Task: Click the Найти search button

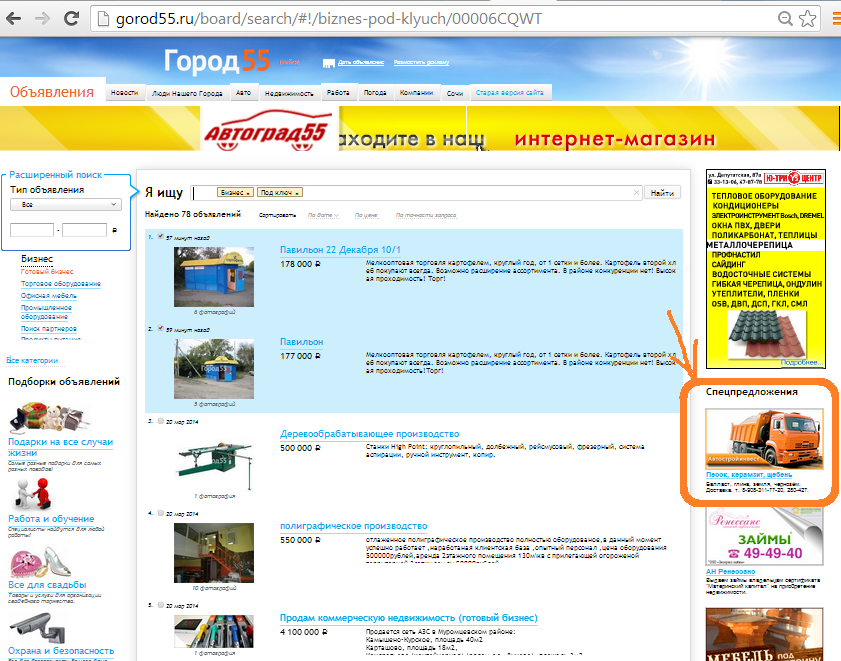Action: click(x=662, y=193)
